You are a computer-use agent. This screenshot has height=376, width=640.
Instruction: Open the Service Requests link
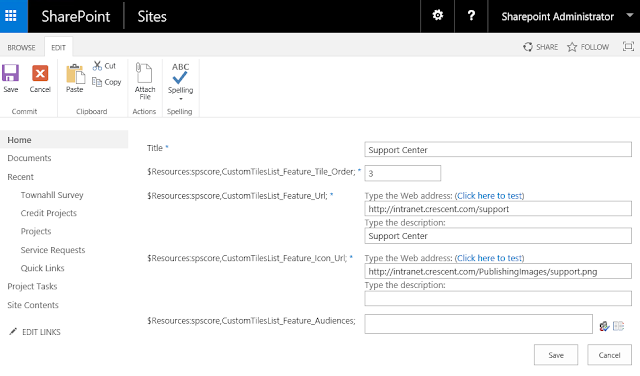coord(53,250)
